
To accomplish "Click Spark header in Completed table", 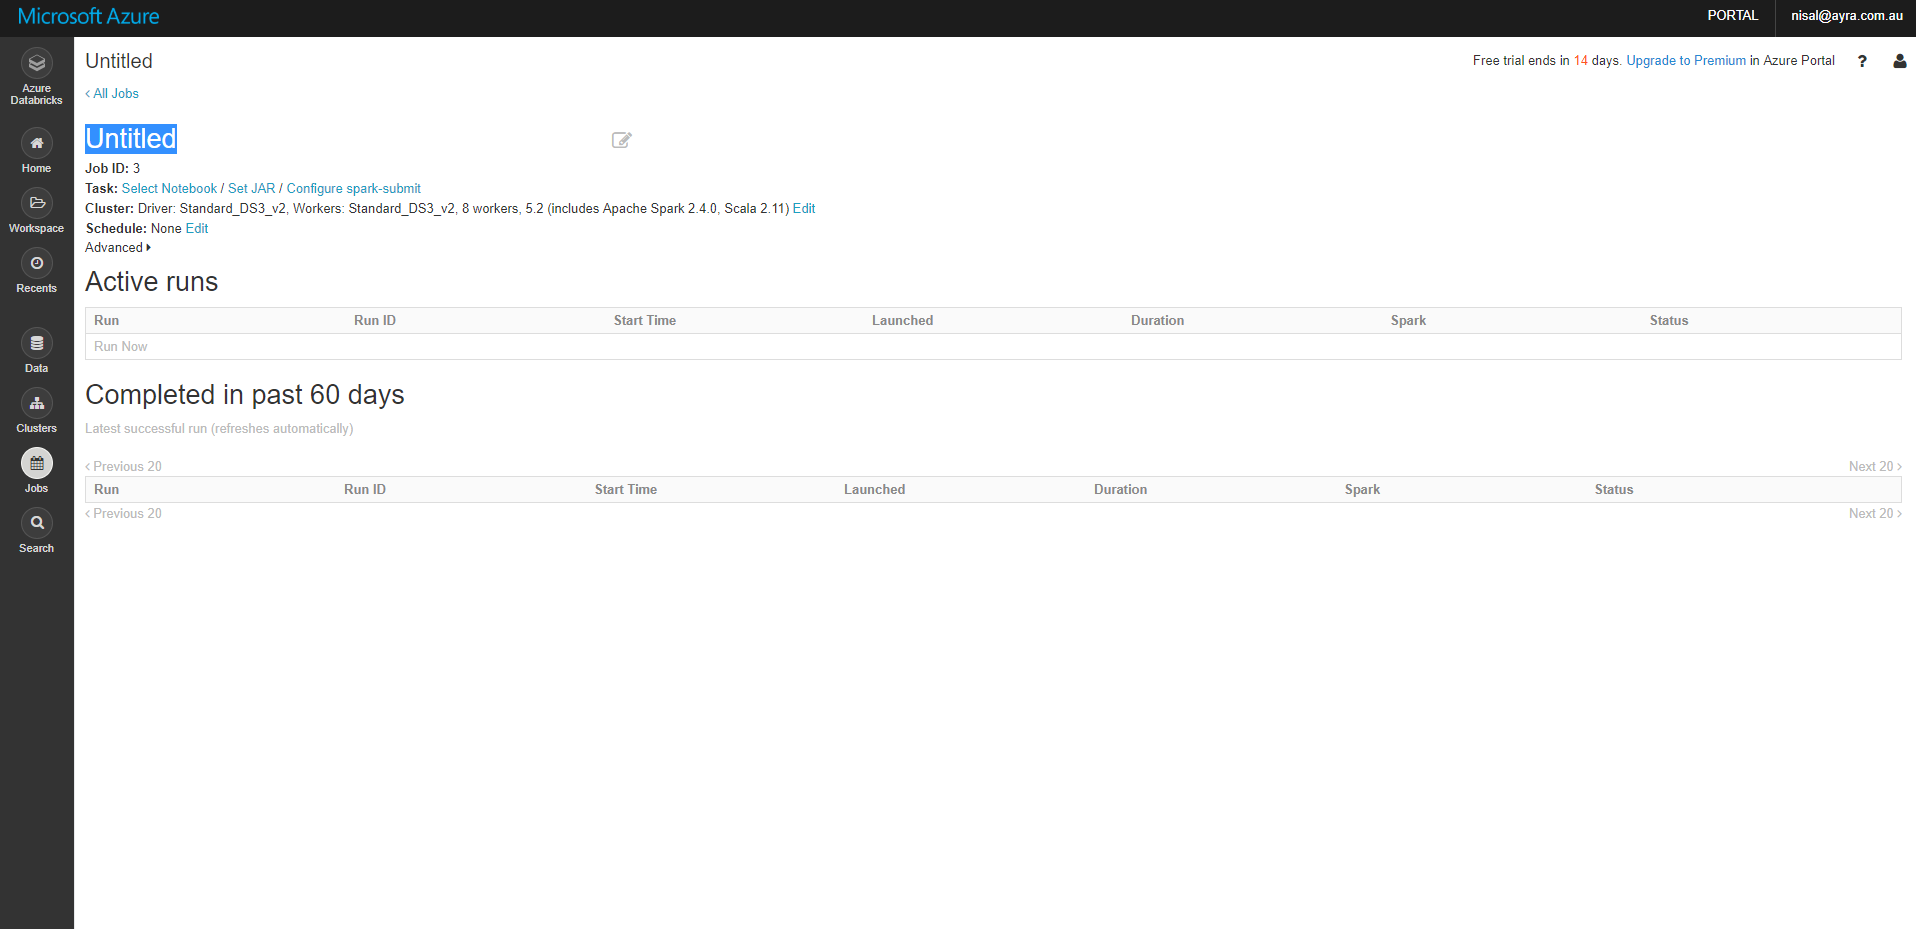I will point(1362,489).
